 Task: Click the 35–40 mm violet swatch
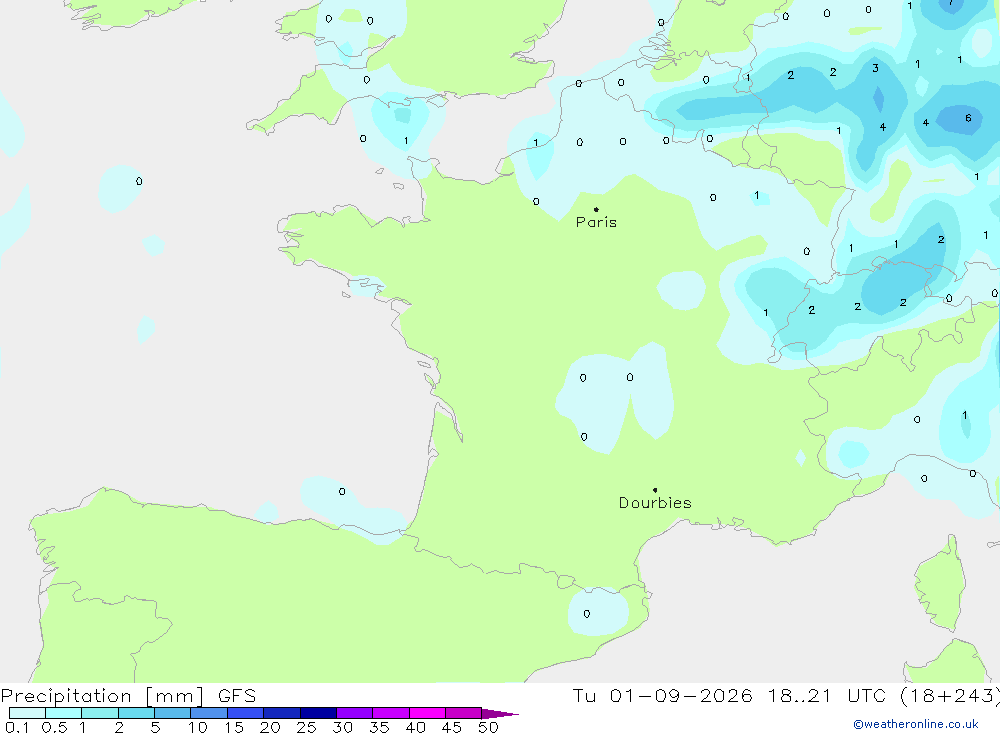tap(391, 713)
